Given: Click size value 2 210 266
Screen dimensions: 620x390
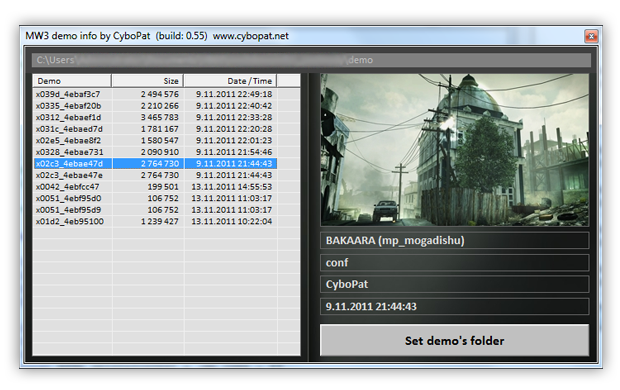Looking at the screenshot, I should pyautogui.click(x=160, y=106).
